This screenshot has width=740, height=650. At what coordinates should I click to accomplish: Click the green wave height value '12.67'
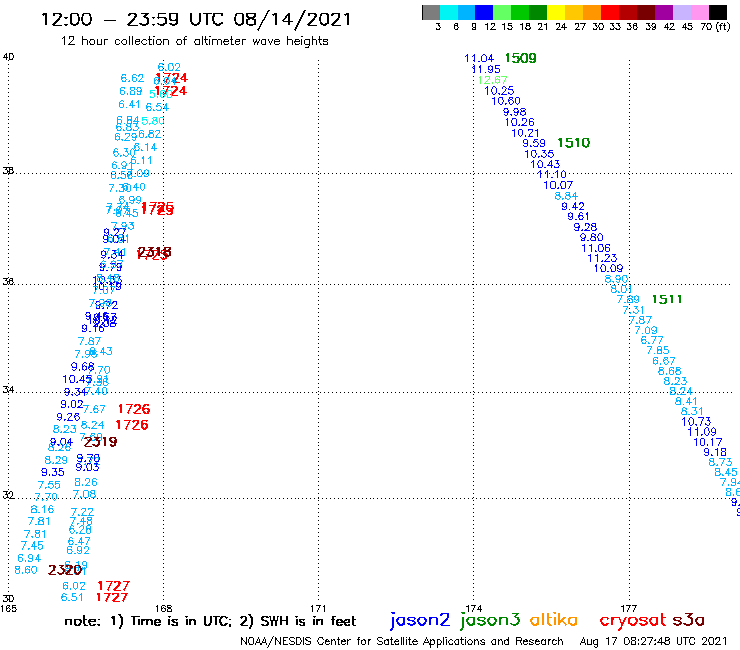492,80
